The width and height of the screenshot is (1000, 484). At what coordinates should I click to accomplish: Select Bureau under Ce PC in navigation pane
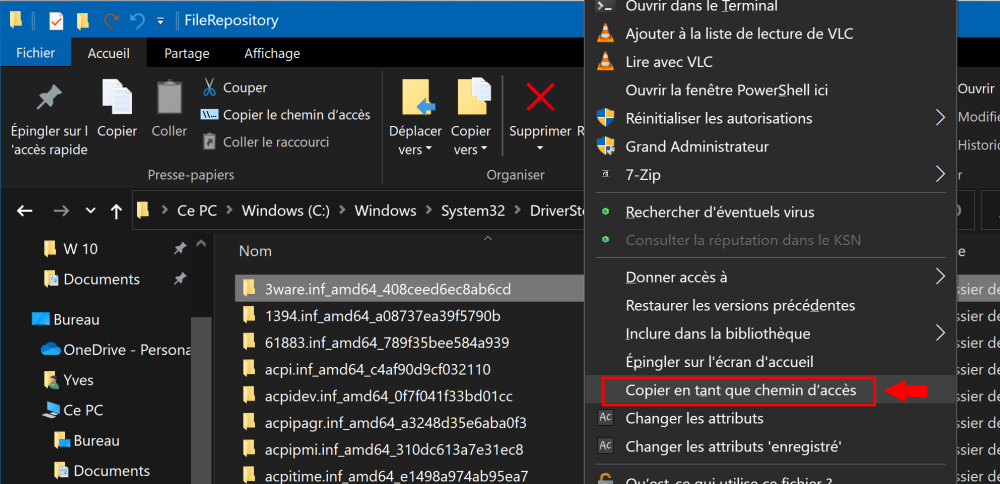click(87, 441)
